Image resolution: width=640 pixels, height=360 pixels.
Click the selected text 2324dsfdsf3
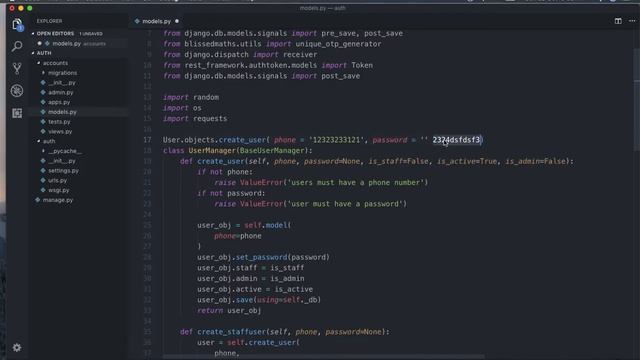456,140
